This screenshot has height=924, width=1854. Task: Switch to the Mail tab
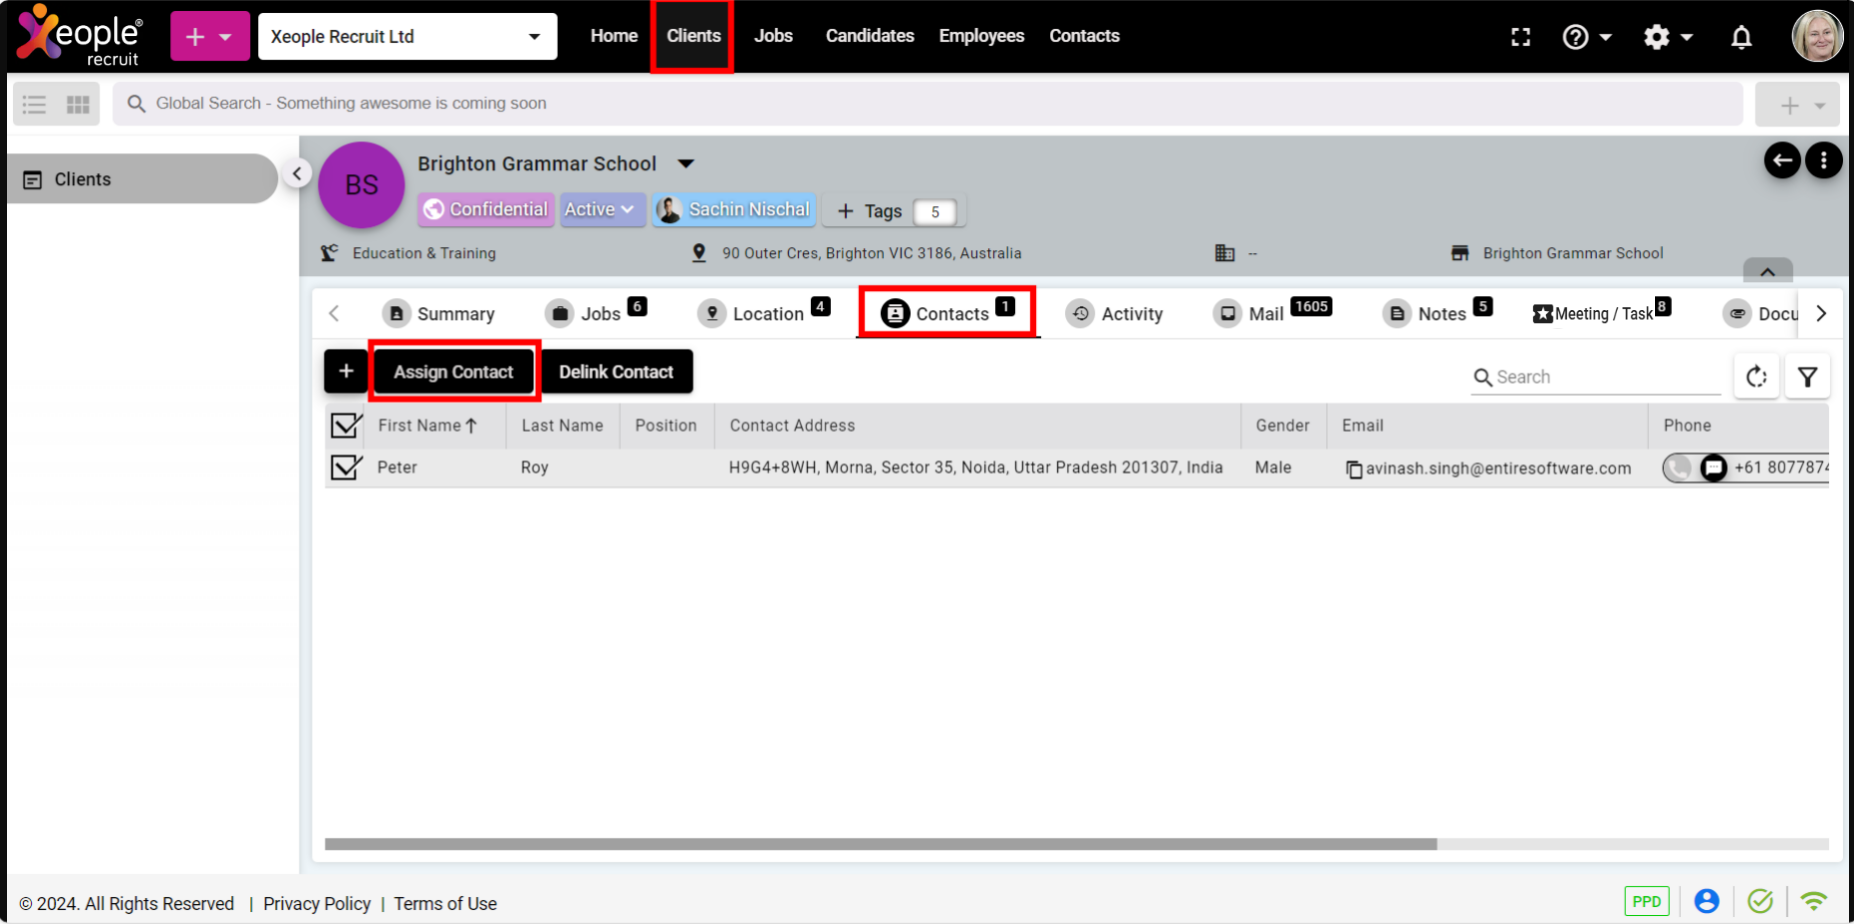(x=1272, y=313)
